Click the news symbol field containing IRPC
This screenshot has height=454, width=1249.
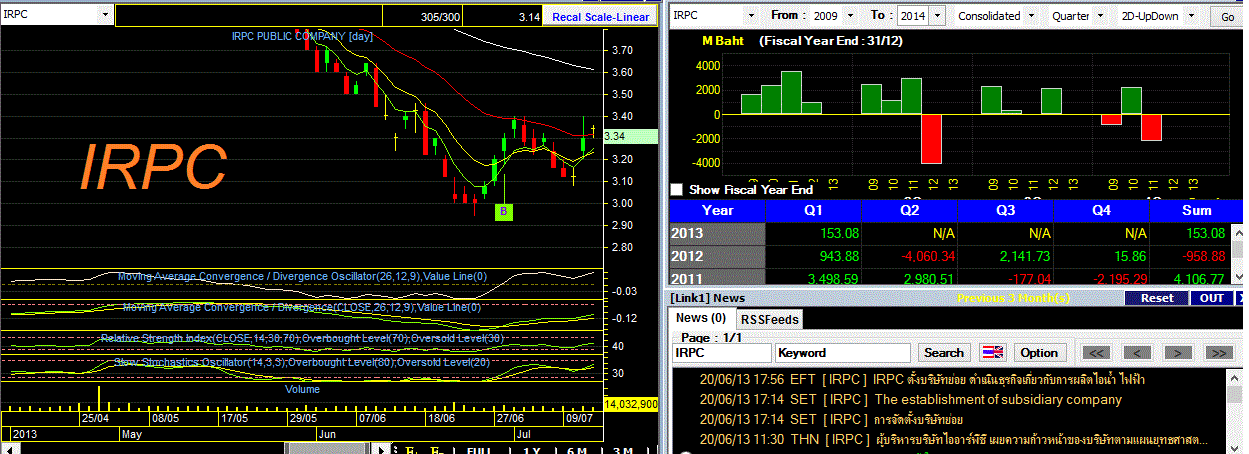click(x=721, y=352)
